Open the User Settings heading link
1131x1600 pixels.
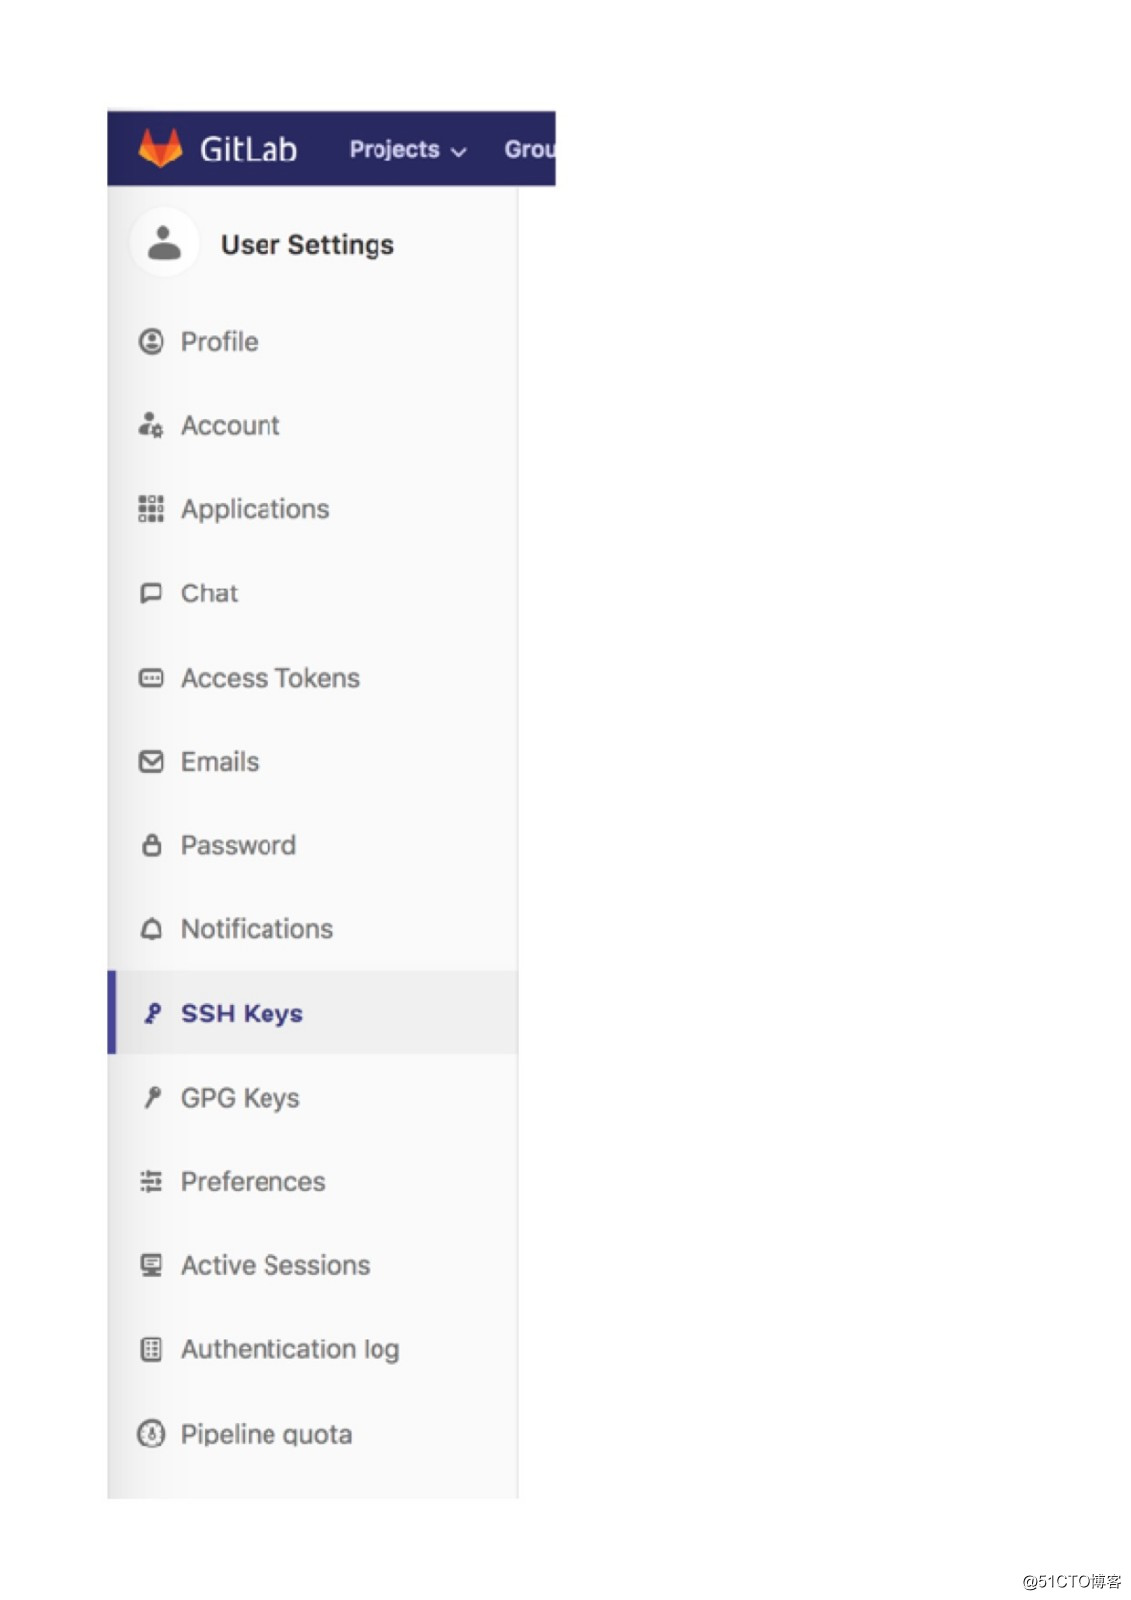[307, 244]
